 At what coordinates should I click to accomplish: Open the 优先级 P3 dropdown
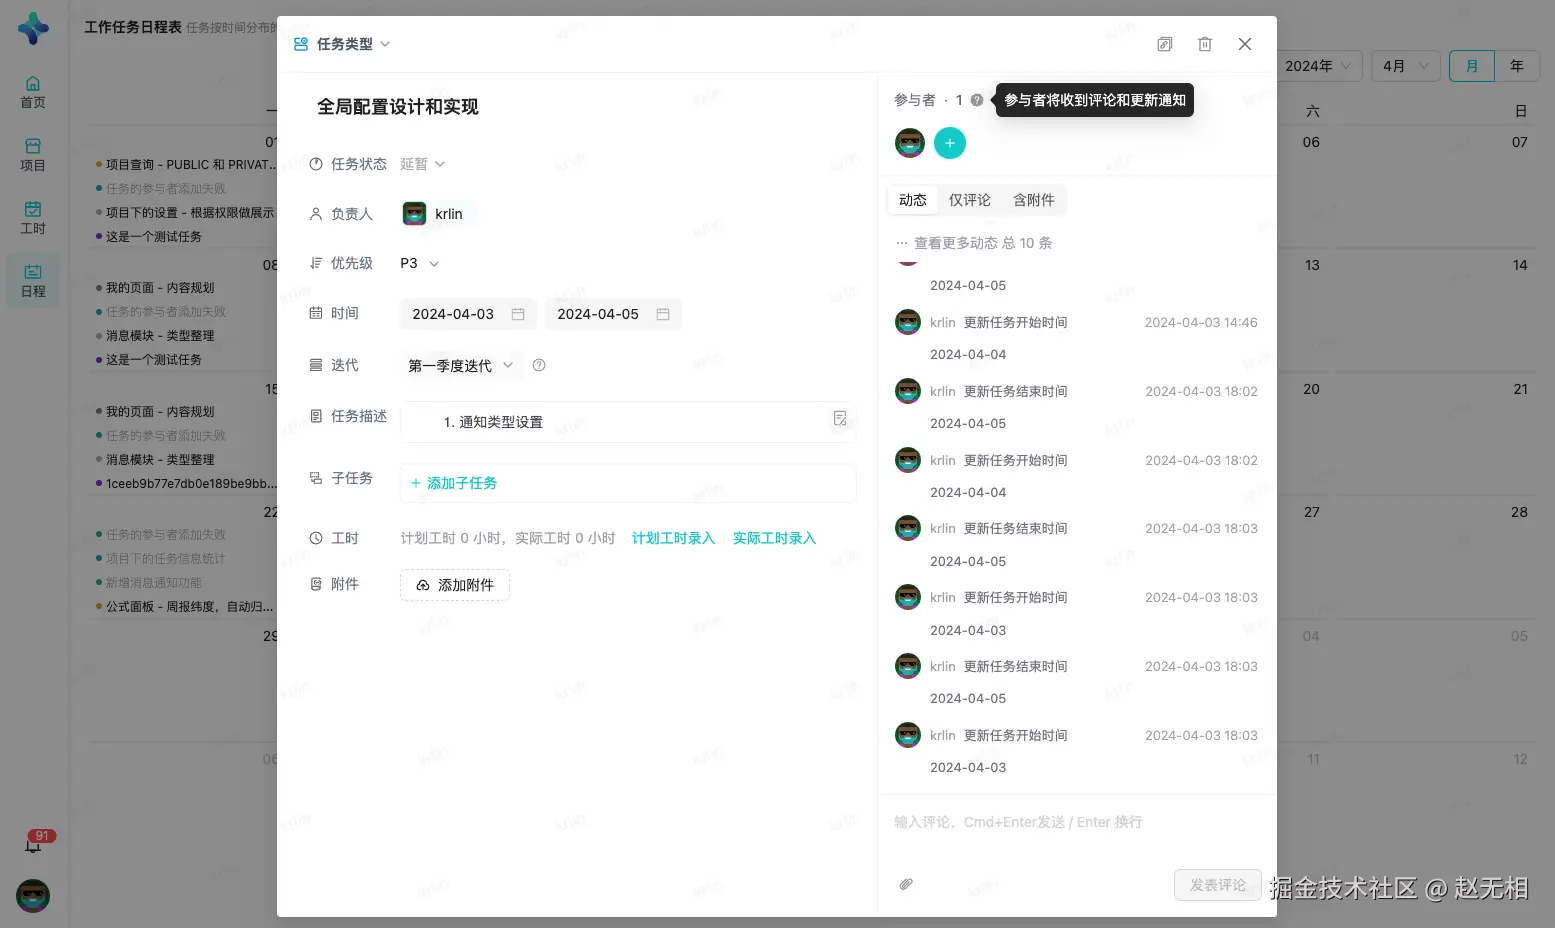[420, 263]
